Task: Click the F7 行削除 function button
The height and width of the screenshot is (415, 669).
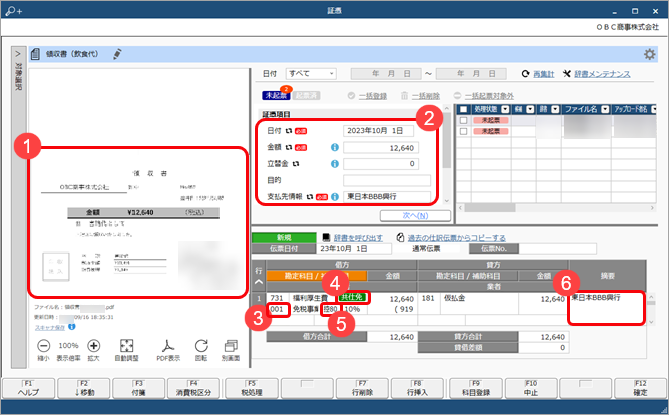Action: (x=362, y=388)
